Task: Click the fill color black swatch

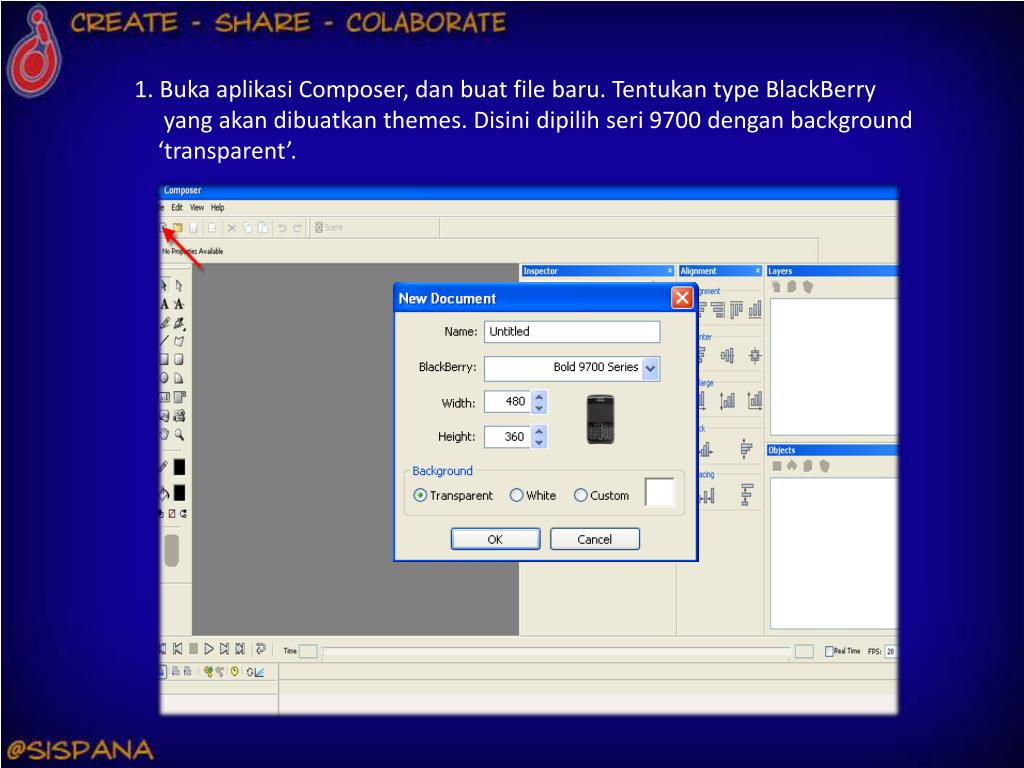Action: pos(179,493)
